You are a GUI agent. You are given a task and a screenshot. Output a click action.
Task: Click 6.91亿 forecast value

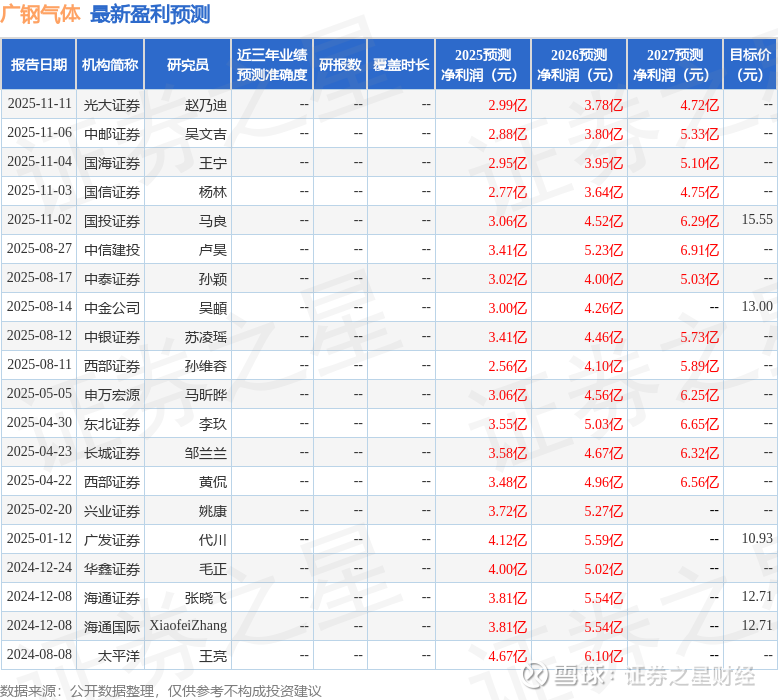point(699,250)
